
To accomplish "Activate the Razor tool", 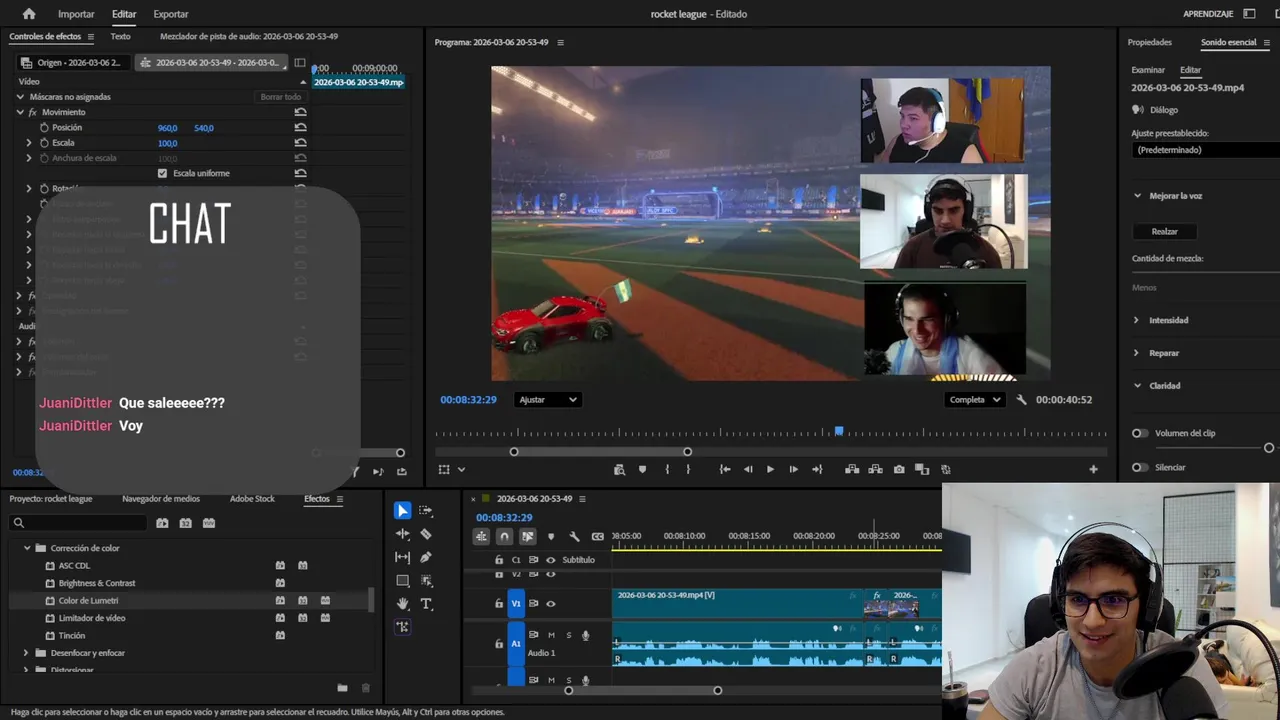I will coord(426,534).
